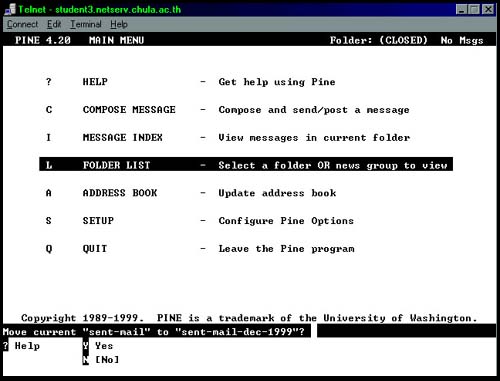Click 'Get help using Pine' description
500x381 pixels.
pos(277,82)
